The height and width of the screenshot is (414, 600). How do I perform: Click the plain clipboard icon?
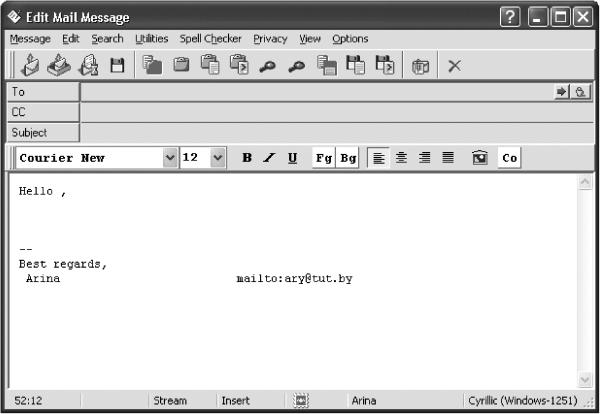pyautogui.click(x=181, y=64)
